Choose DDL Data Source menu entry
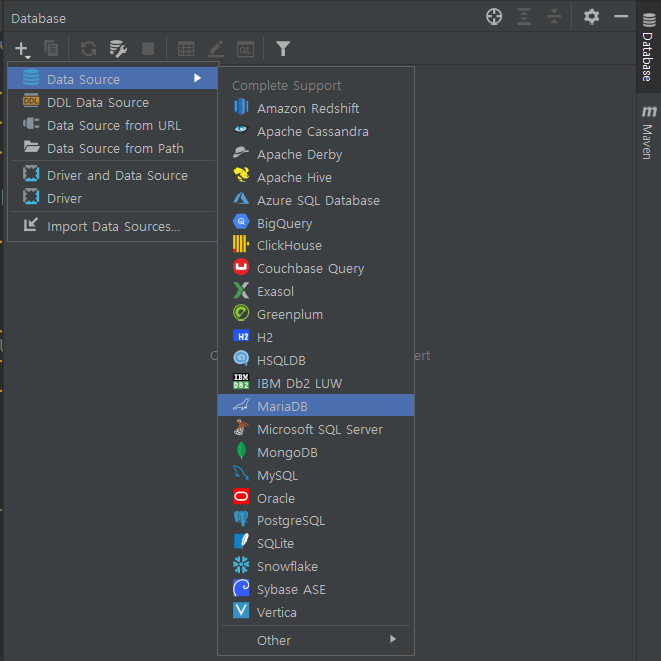Image resolution: width=661 pixels, height=661 pixels. pos(113,102)
